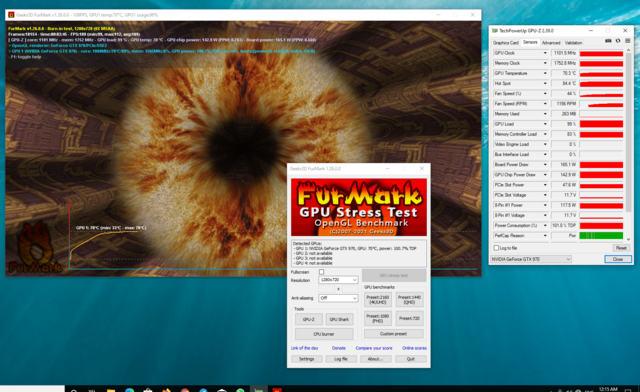
Task: Click the GPU Load red sensor graph
Action: tap(601, 124)
